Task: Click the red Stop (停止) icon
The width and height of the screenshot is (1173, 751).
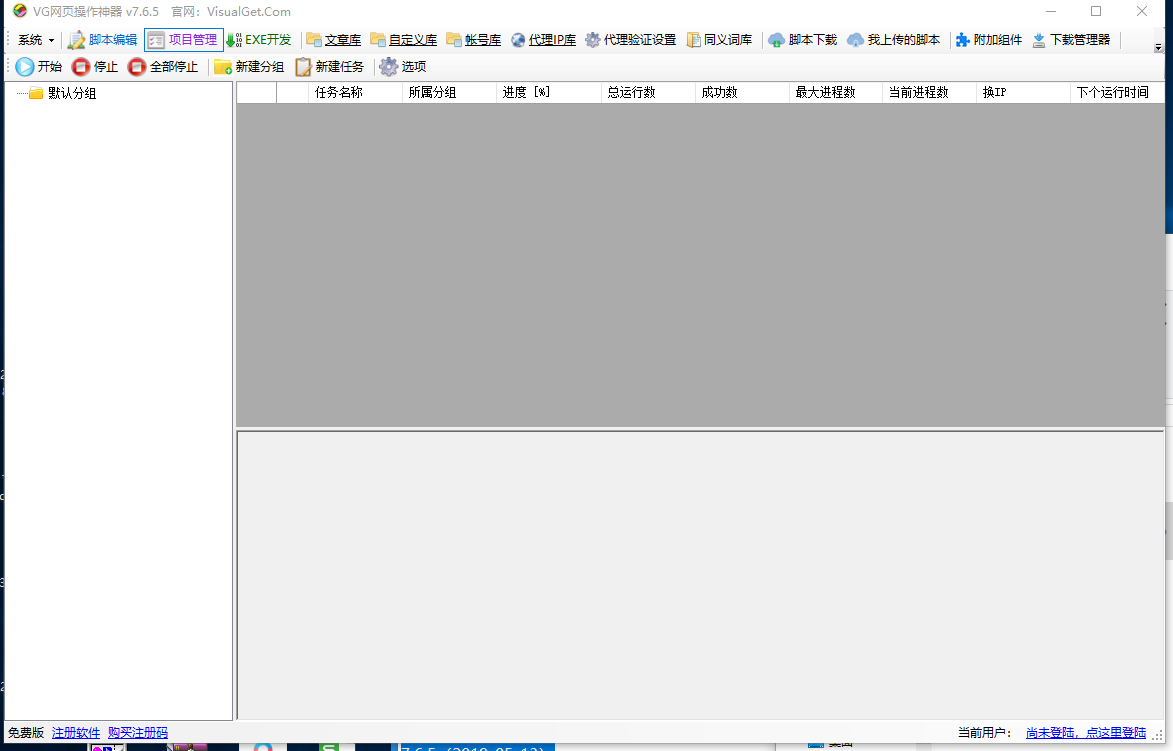Action: (x=81, y=67)
